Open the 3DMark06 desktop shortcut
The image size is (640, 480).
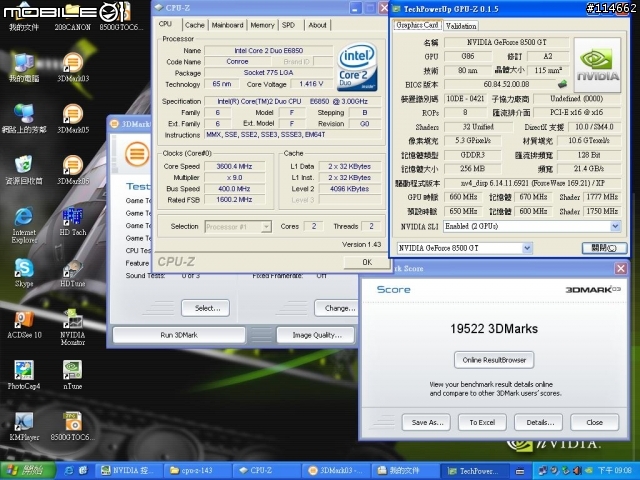click(73, 171)
